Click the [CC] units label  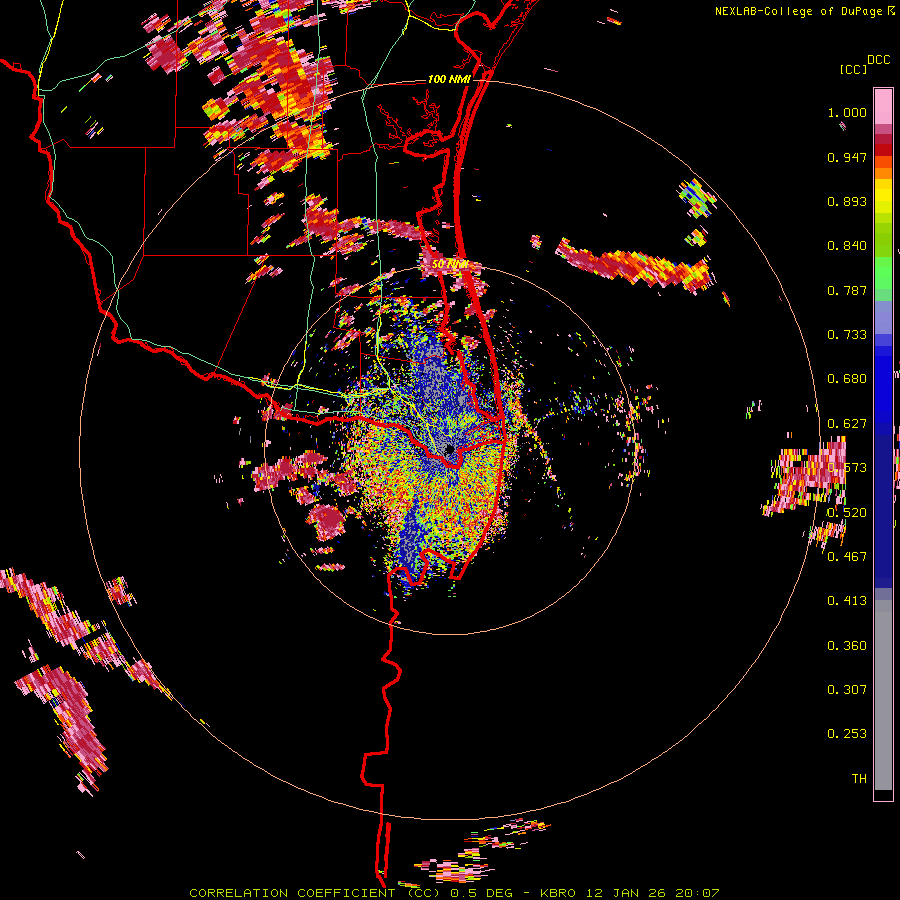(x=853, y=69)
